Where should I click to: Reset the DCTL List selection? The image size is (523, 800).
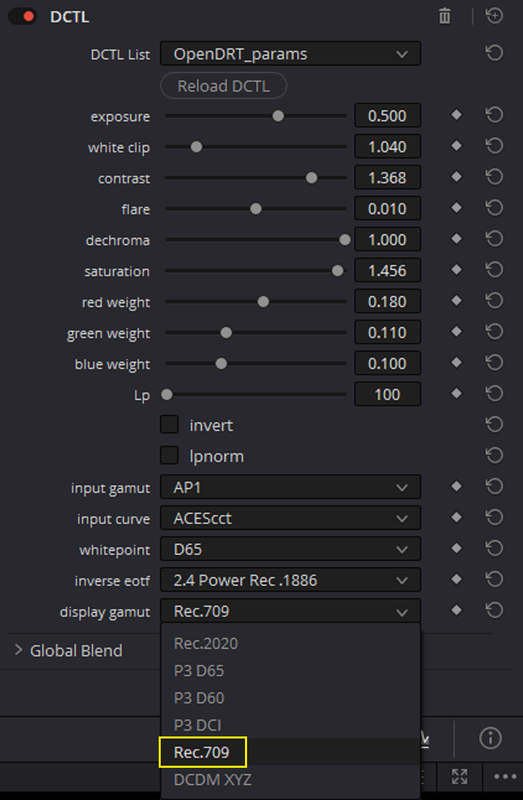click(494, 53)
